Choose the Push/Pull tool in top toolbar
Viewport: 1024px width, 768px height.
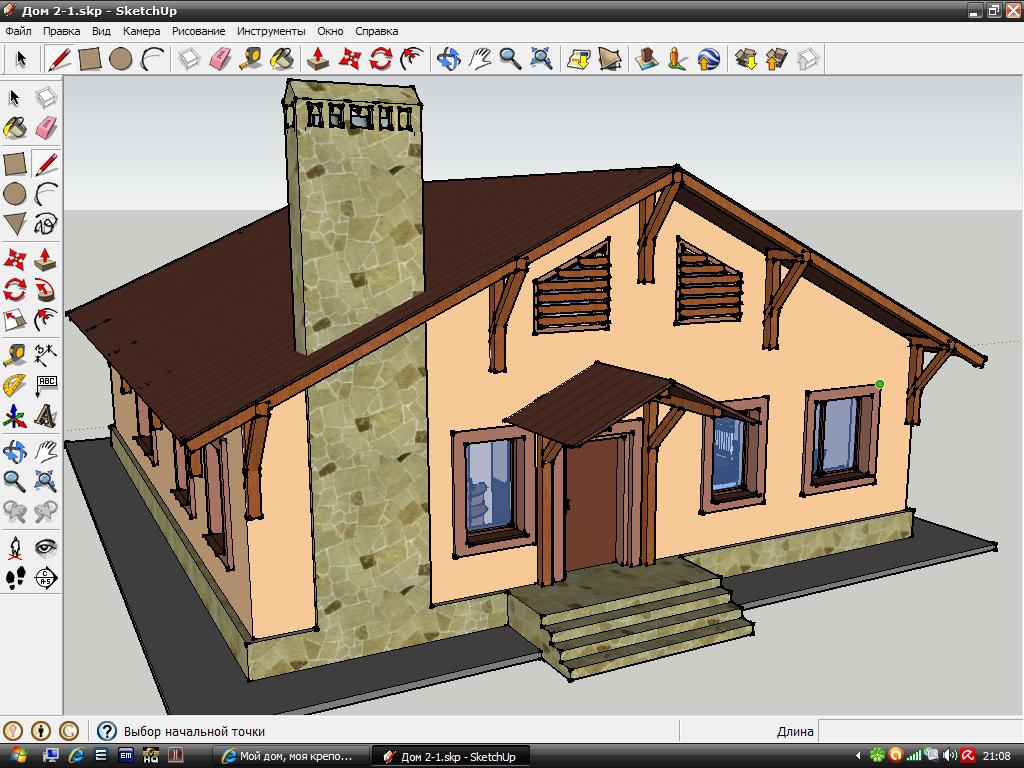point(318,59)
